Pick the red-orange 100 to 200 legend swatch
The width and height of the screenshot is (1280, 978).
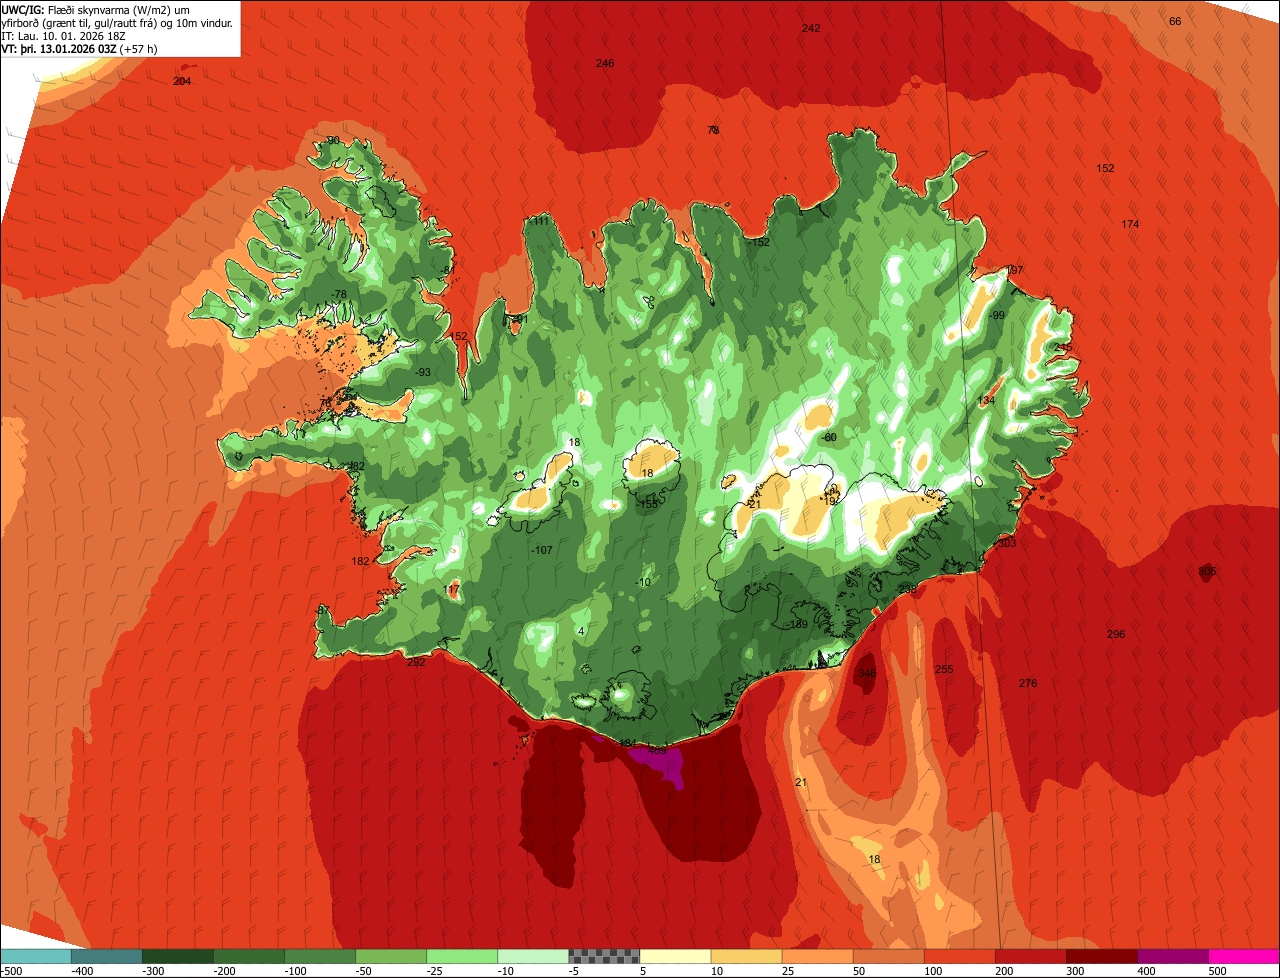click(958, 956)
